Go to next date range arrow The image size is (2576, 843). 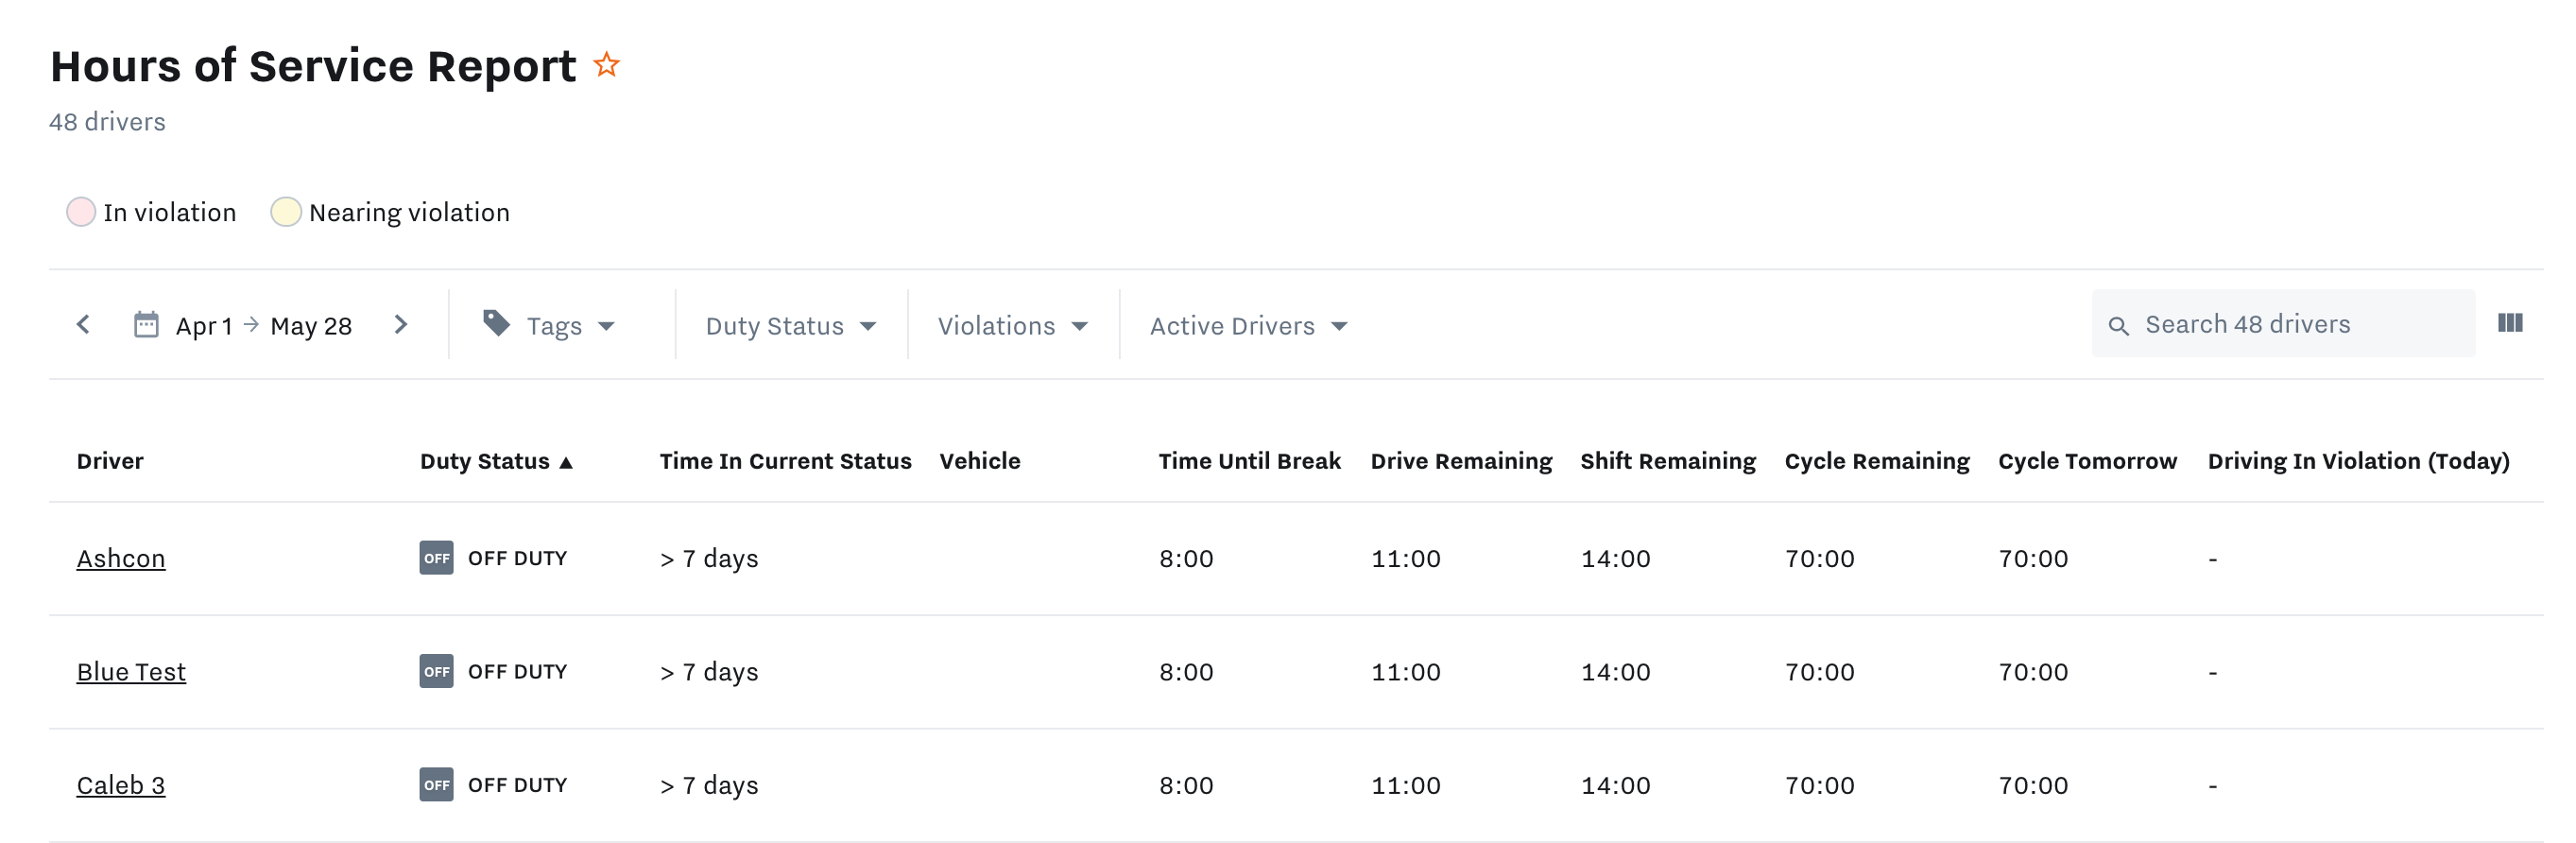pos(401,325)
